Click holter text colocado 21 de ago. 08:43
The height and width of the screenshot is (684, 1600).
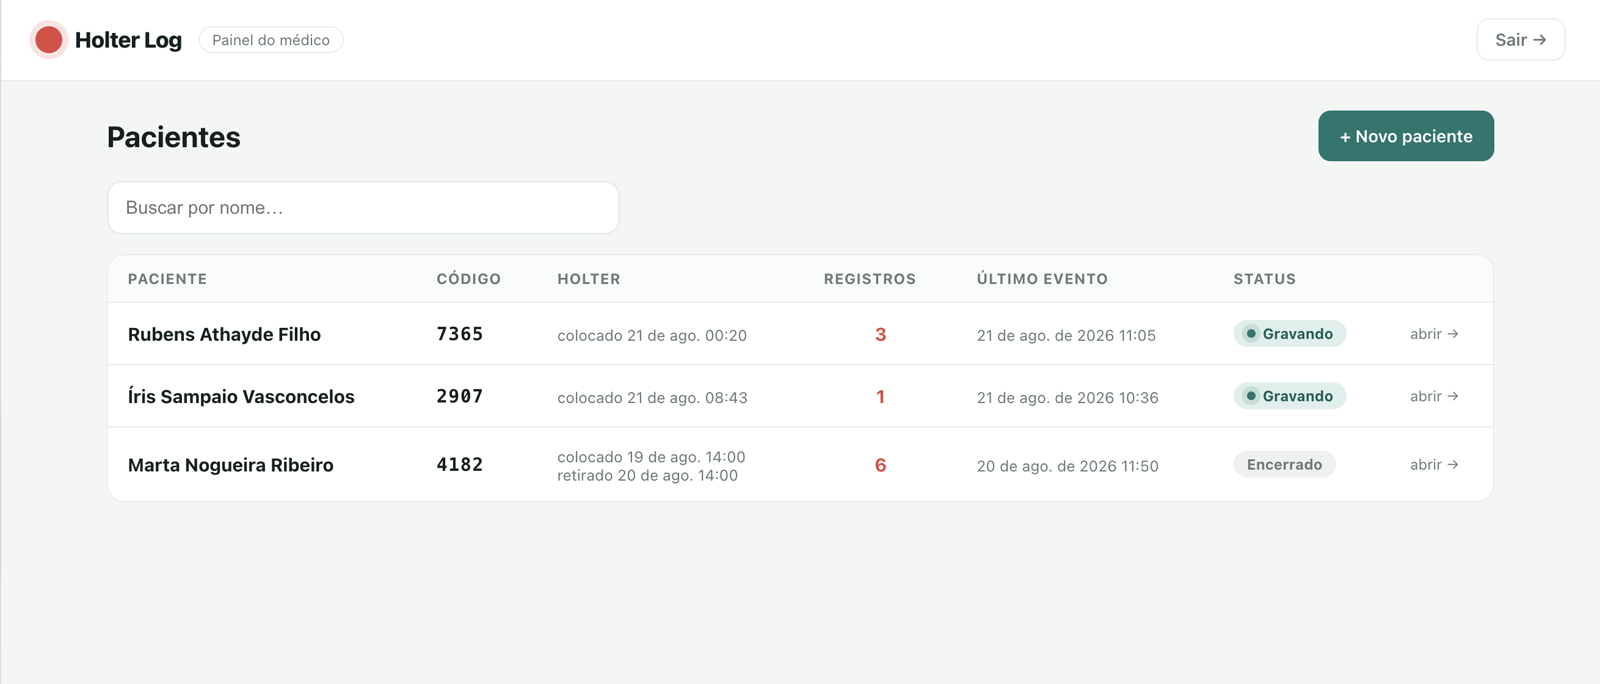point(652,397)
